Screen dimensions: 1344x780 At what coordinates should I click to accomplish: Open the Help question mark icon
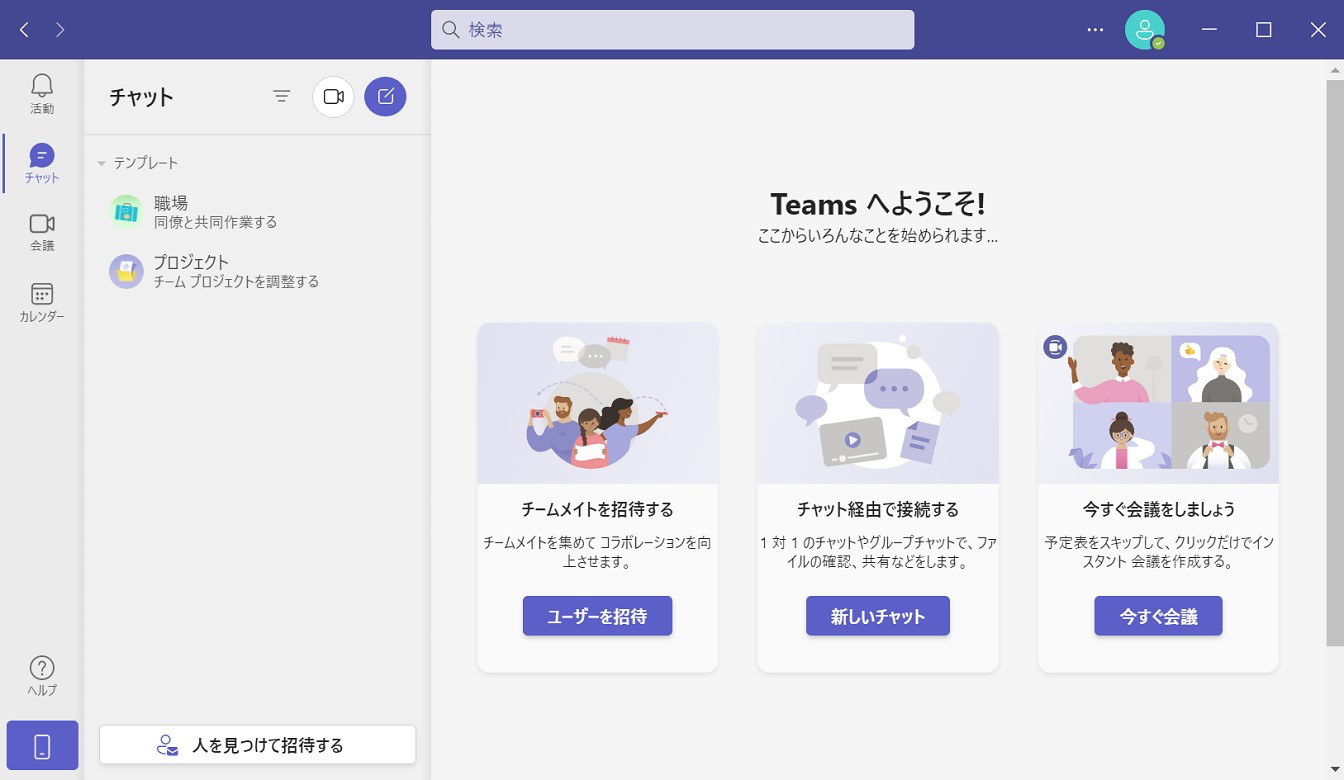point(42,675)
